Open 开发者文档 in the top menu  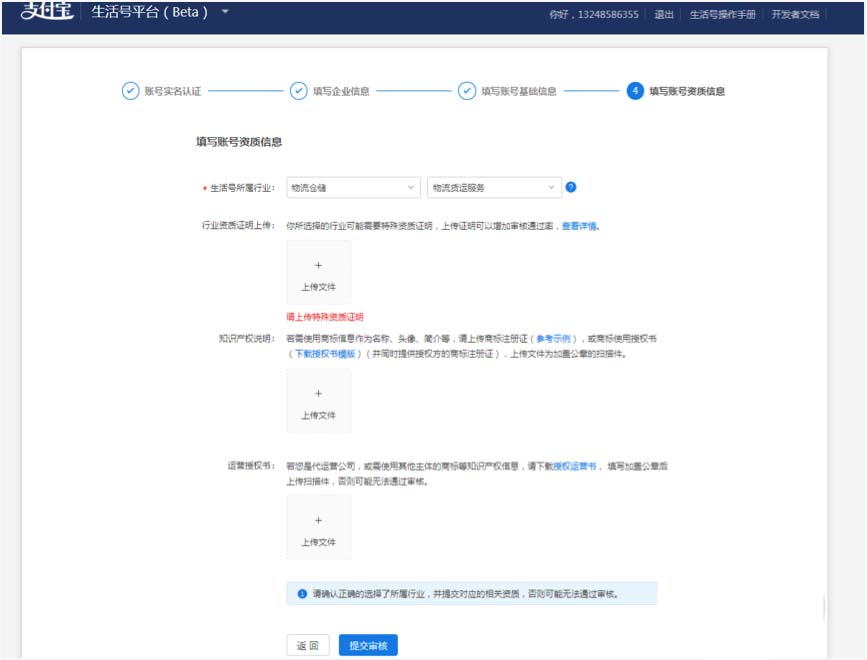(x=795, y=15)
